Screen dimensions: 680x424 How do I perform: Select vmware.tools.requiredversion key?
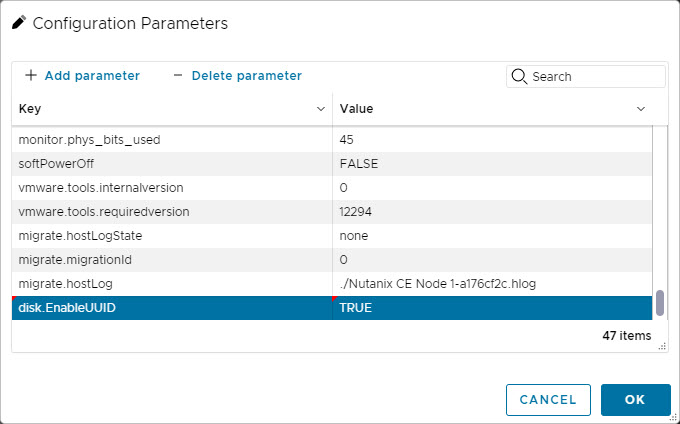point(172,212)
